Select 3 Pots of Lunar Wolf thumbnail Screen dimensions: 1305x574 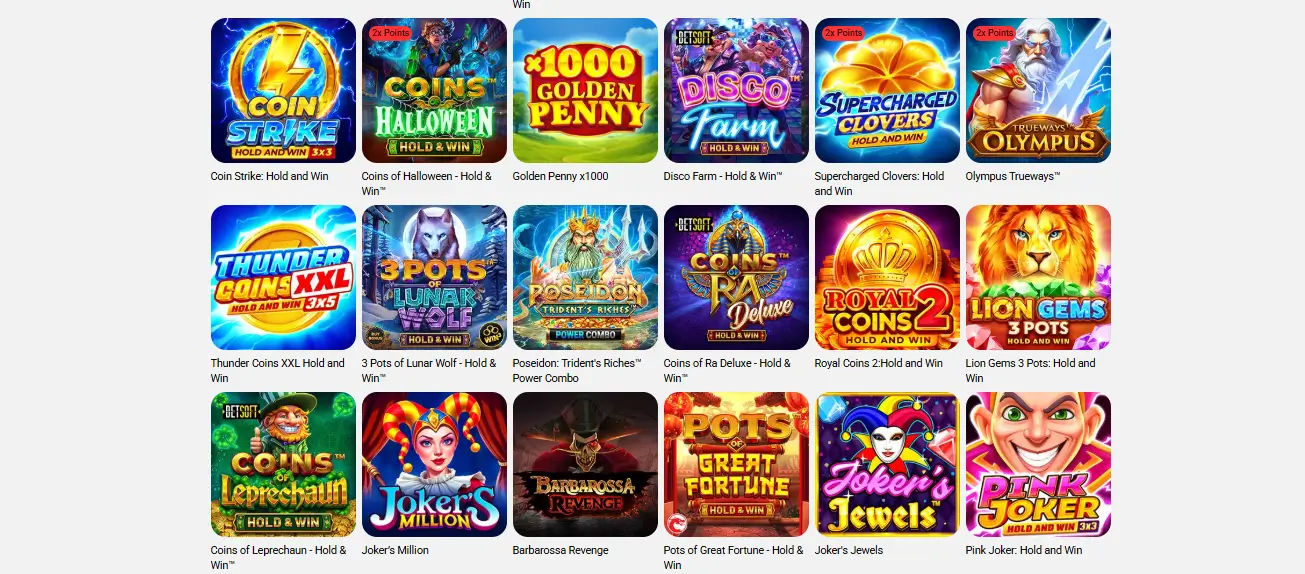(434, 277)
